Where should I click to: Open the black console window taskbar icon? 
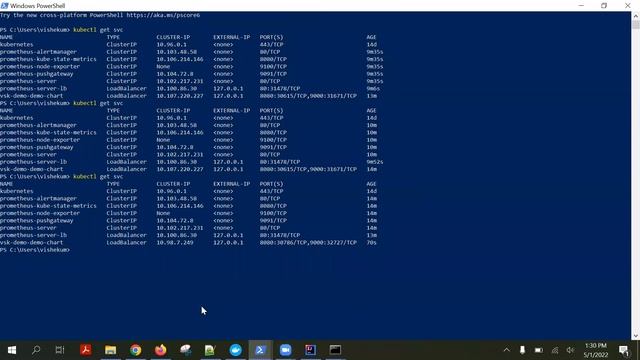pyautogui.click(x=336, y=350)
